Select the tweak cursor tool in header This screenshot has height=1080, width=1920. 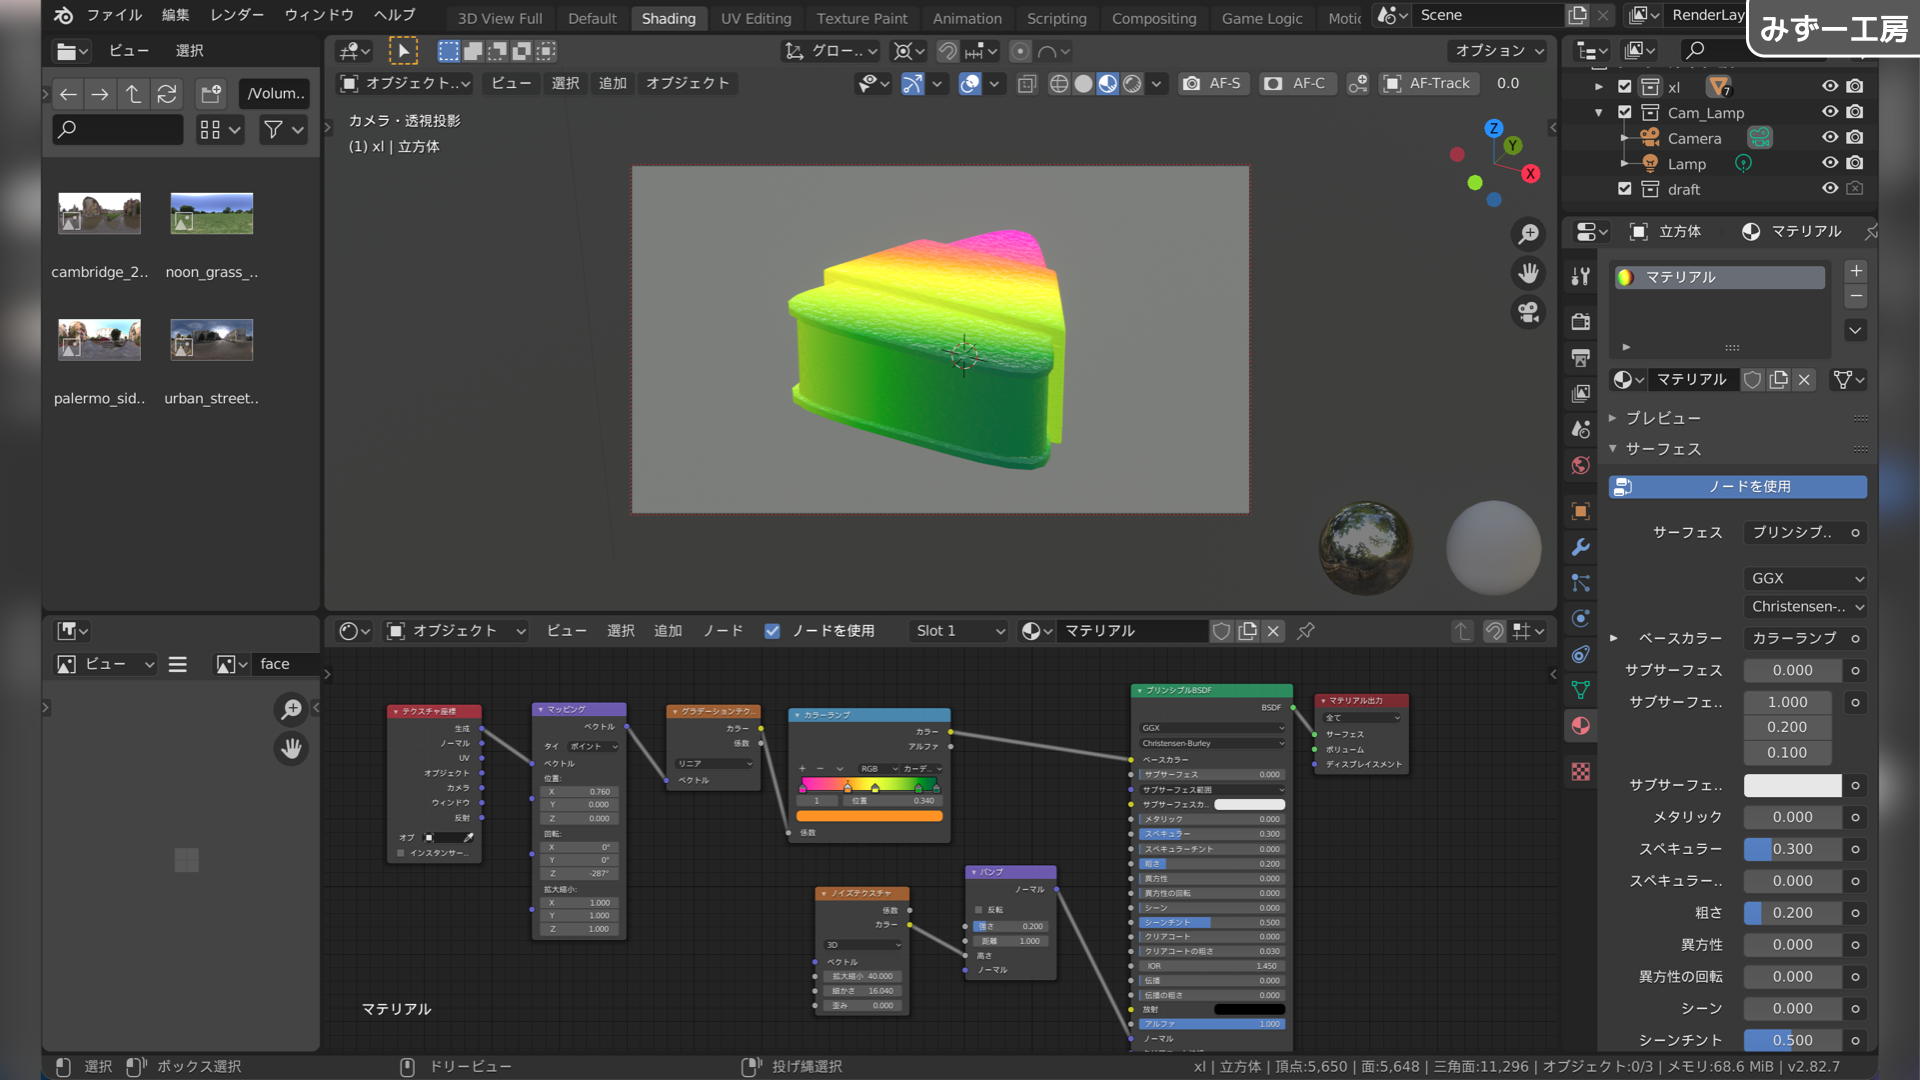[403, 51]
